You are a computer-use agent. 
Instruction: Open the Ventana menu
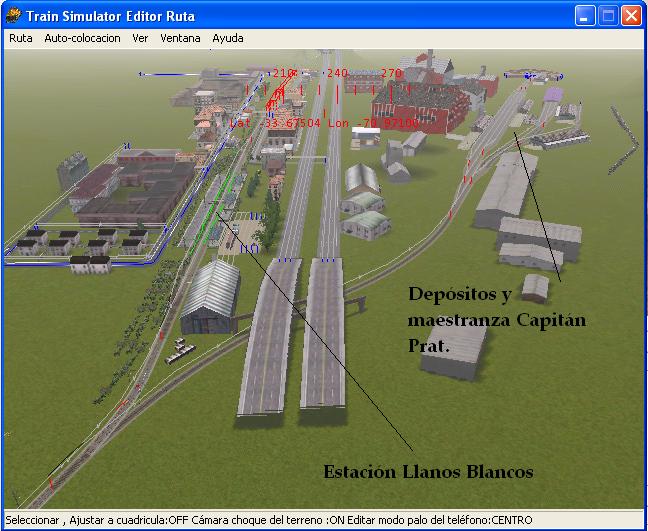(x=180, y=38)
